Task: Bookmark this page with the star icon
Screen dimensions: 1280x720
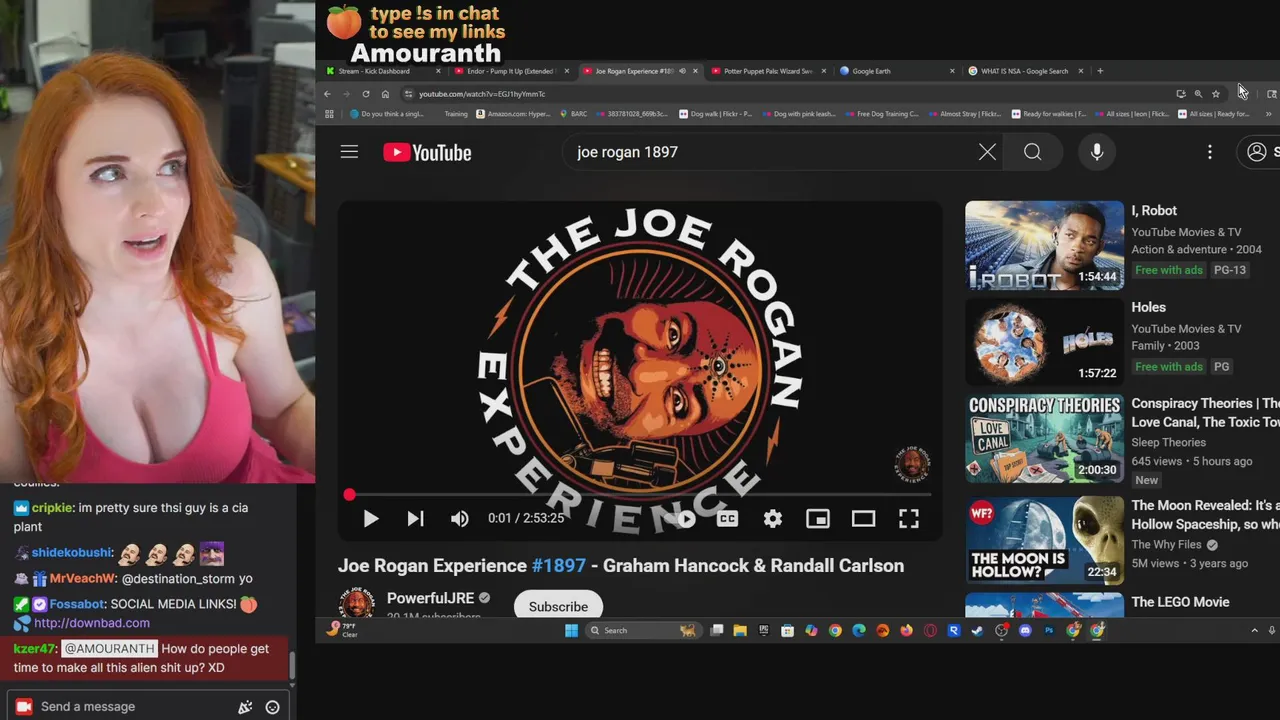Action: 1216,94
